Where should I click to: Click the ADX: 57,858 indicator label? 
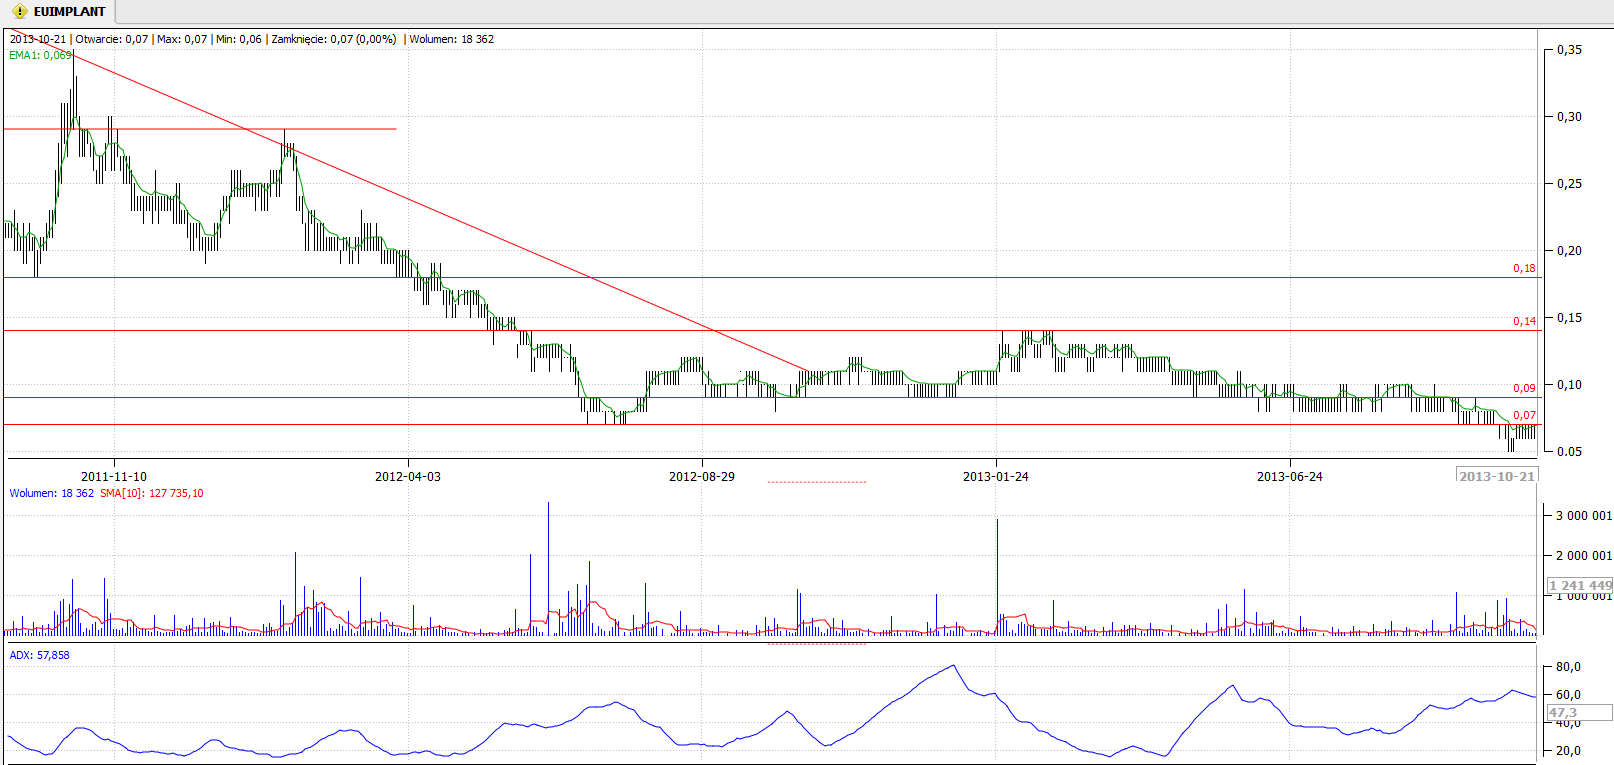click(40, 655)
